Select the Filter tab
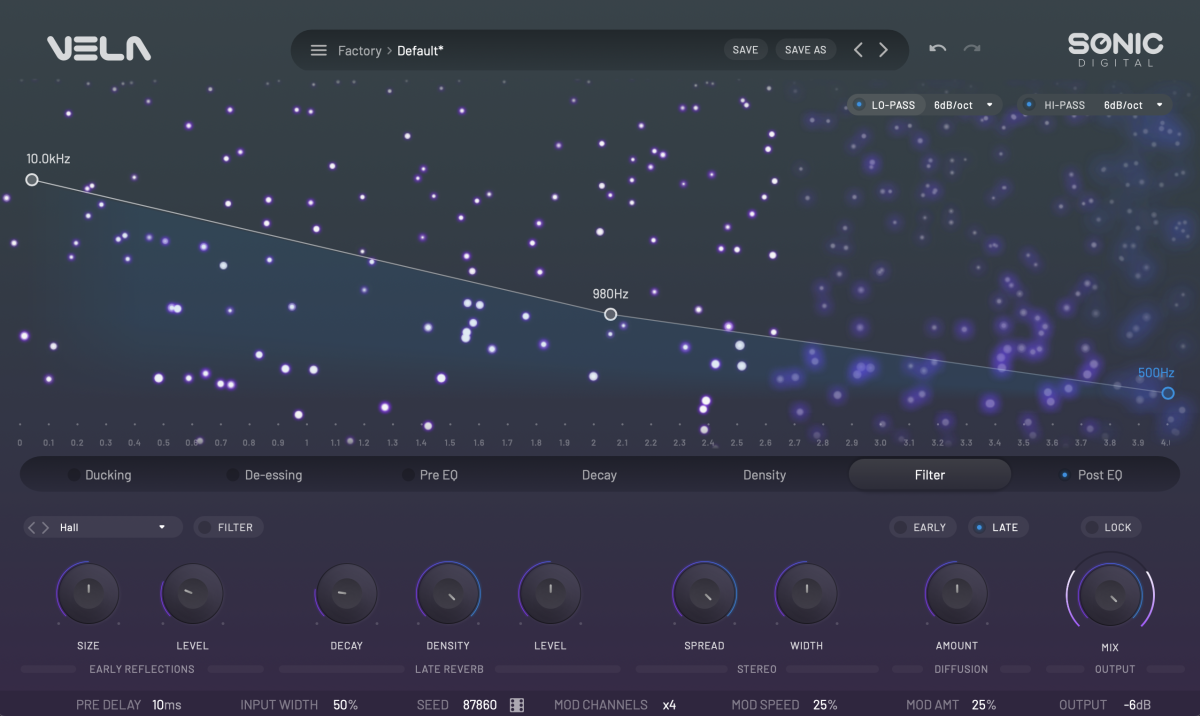 [930, 475]
